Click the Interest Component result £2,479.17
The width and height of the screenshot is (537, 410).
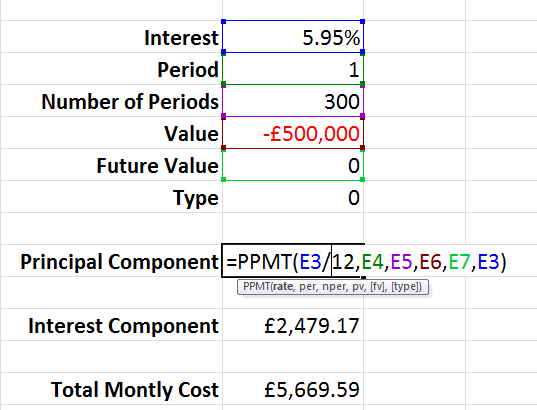[x=293, y=325]
